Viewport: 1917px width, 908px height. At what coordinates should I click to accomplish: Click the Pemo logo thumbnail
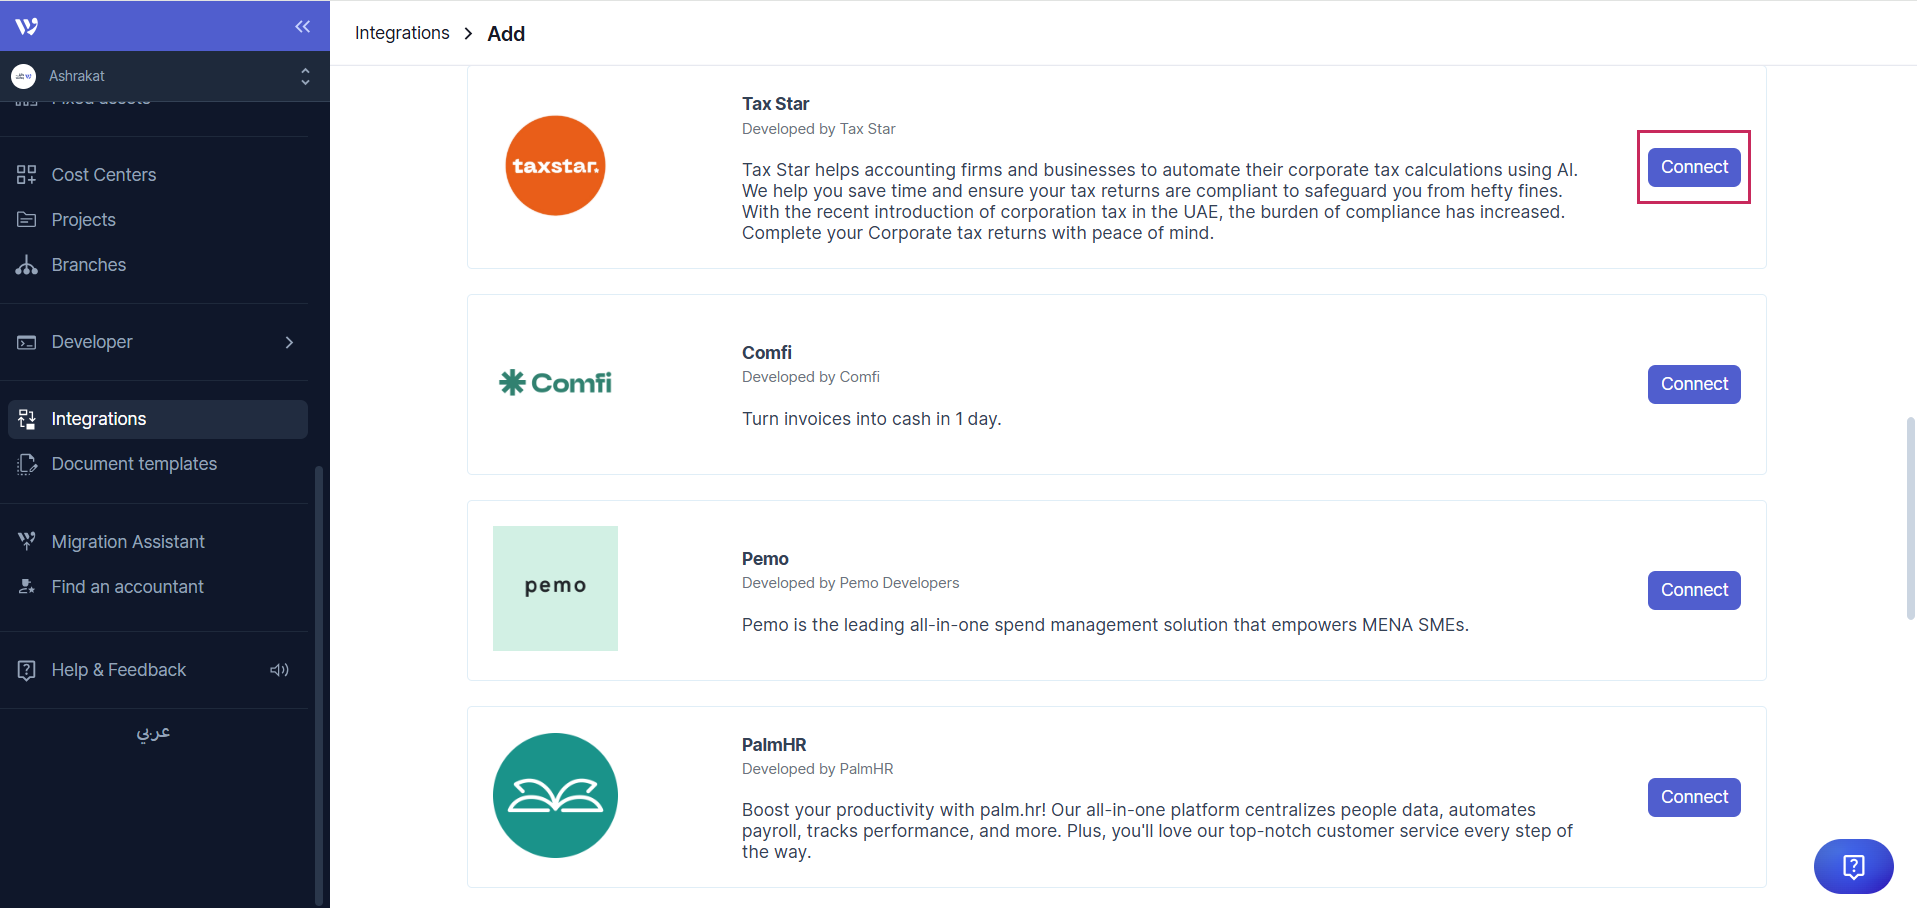[x=555, y=588]
